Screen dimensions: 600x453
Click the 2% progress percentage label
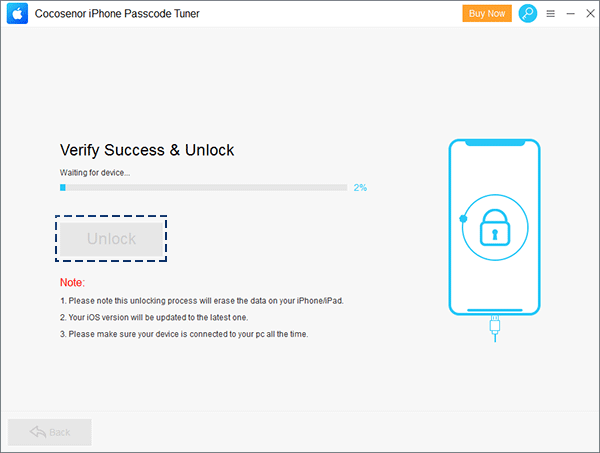pos(360,187)
